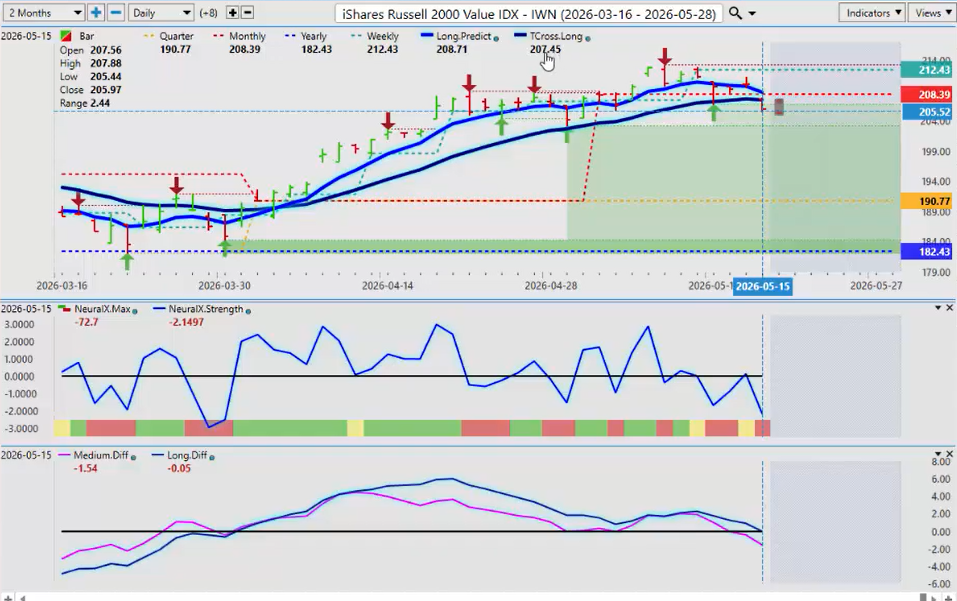Click the 205.52 current price tag
957x601 pixels.
926,112
